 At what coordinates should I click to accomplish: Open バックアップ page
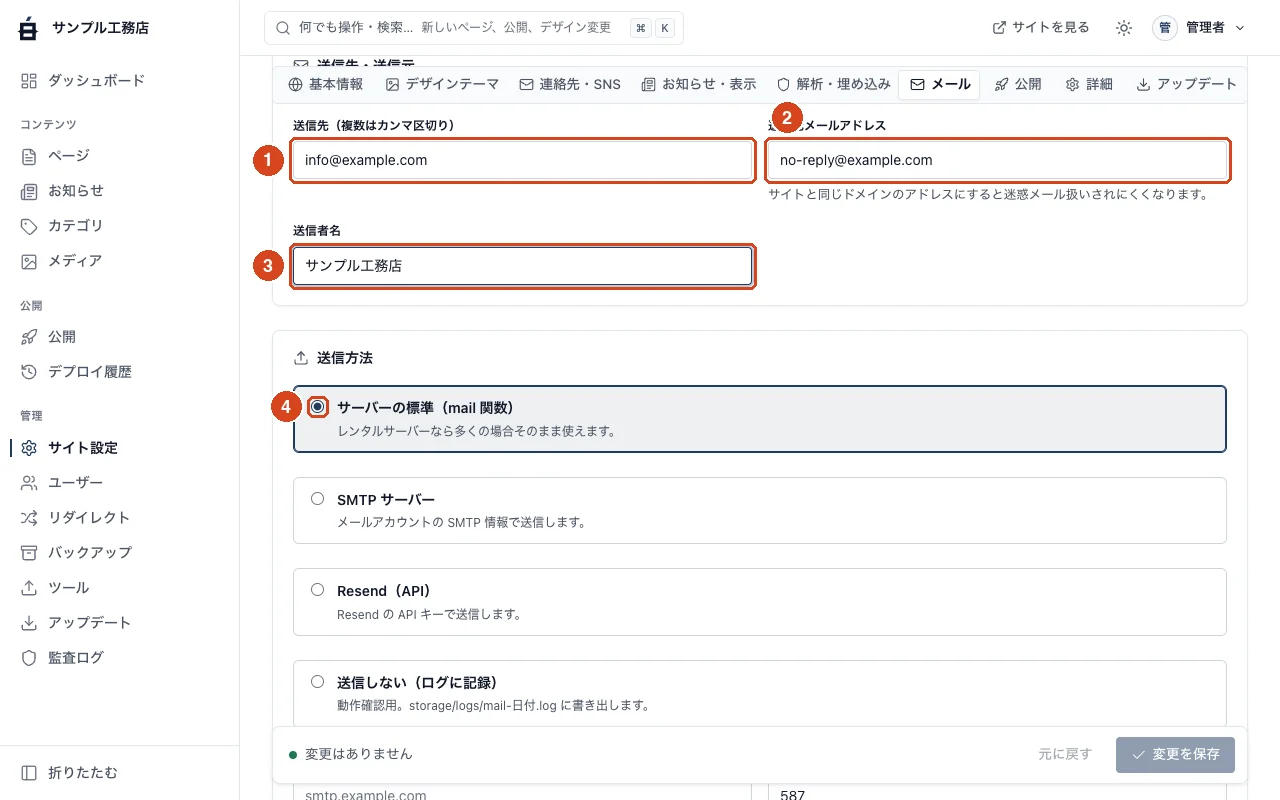[120, 553]
